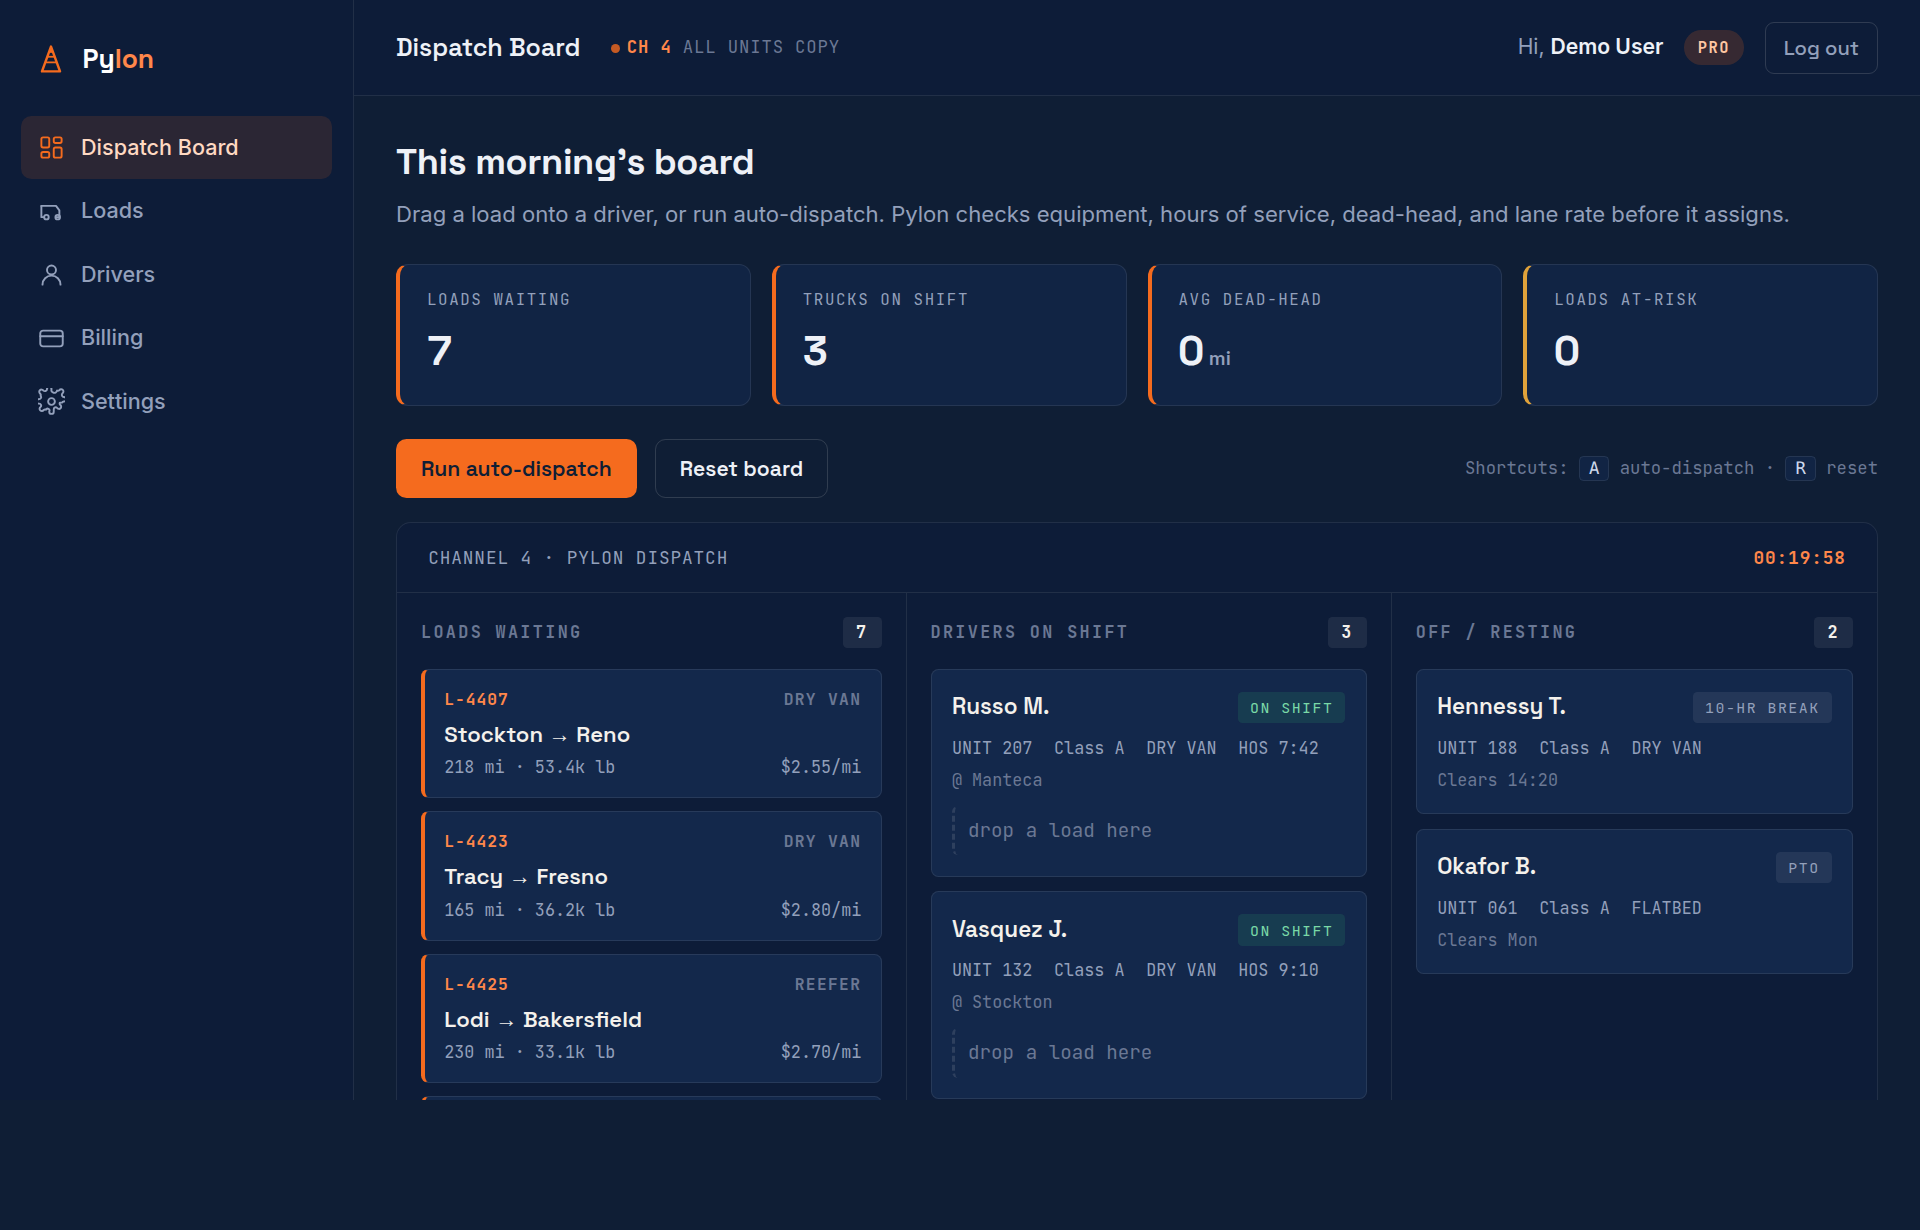This screenshot has height=1230, width=1920.
Task: Click HOS 9:10 on Vasquez's card
Action: pos(1279,970)
